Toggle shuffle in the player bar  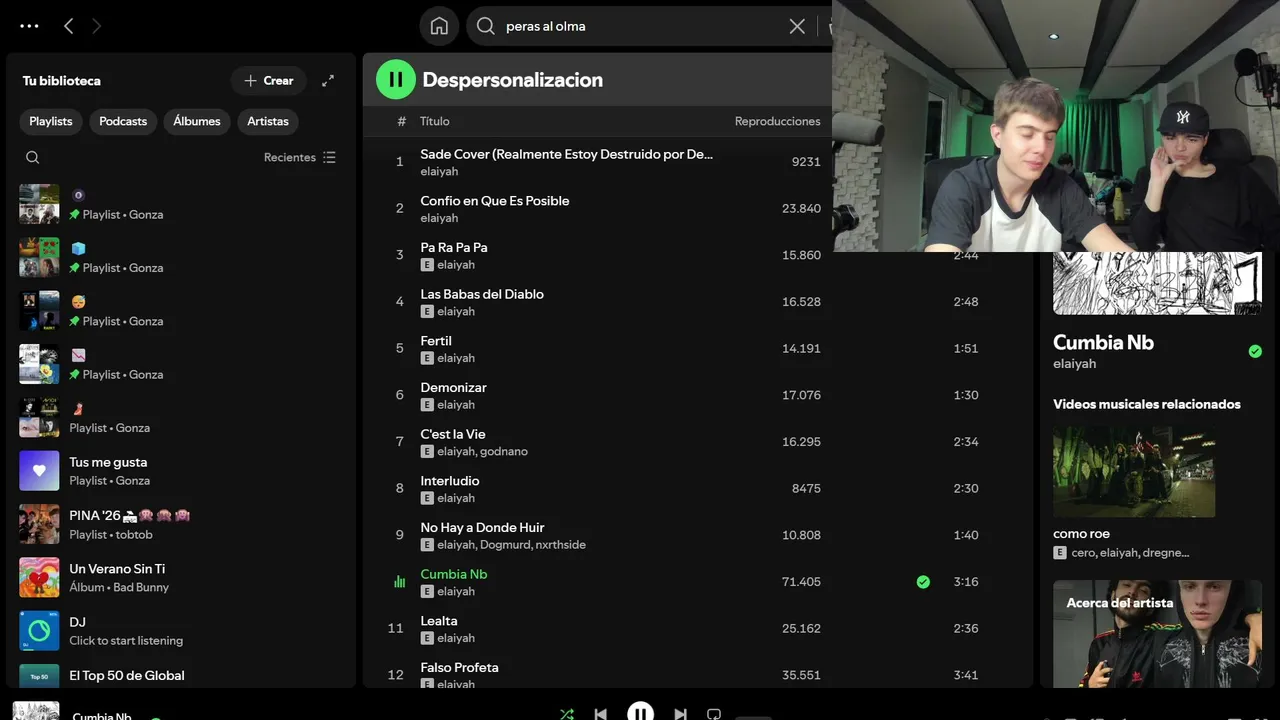coord(567,714)
